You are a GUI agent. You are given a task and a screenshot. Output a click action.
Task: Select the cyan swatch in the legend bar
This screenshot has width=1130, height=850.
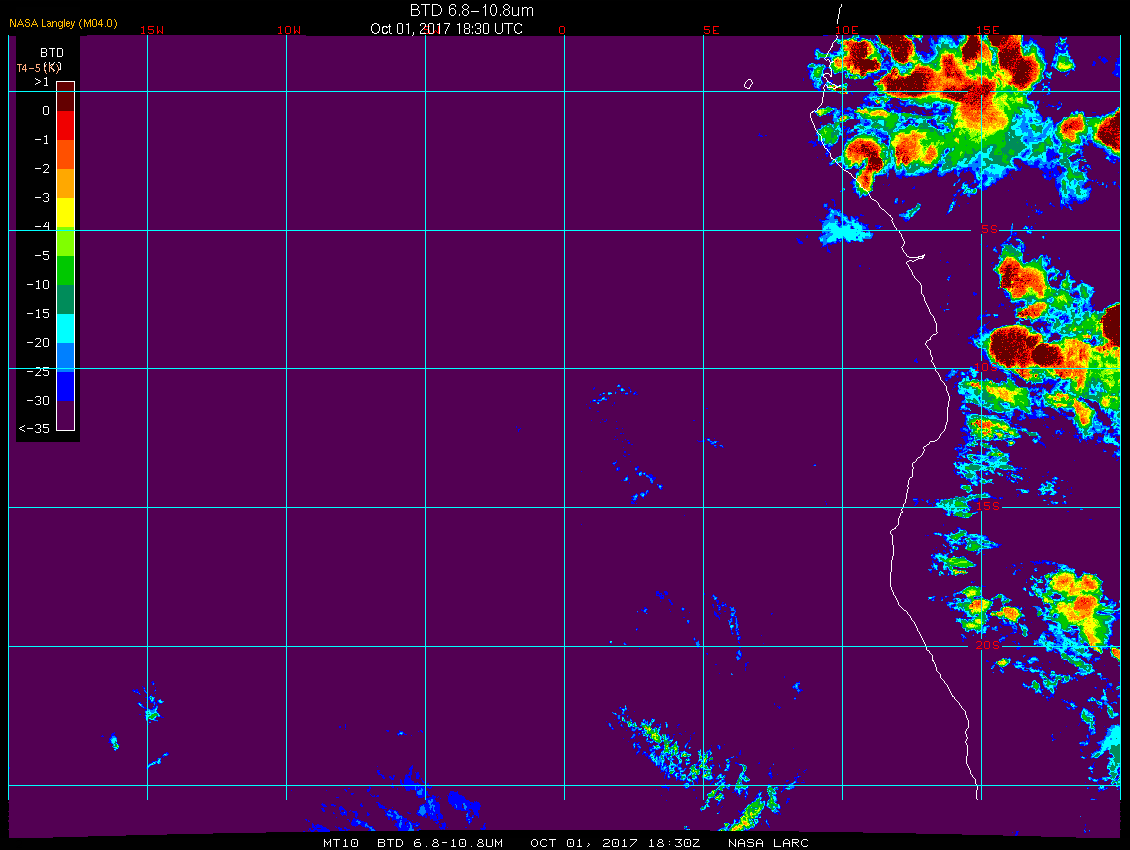coord(66,328)
